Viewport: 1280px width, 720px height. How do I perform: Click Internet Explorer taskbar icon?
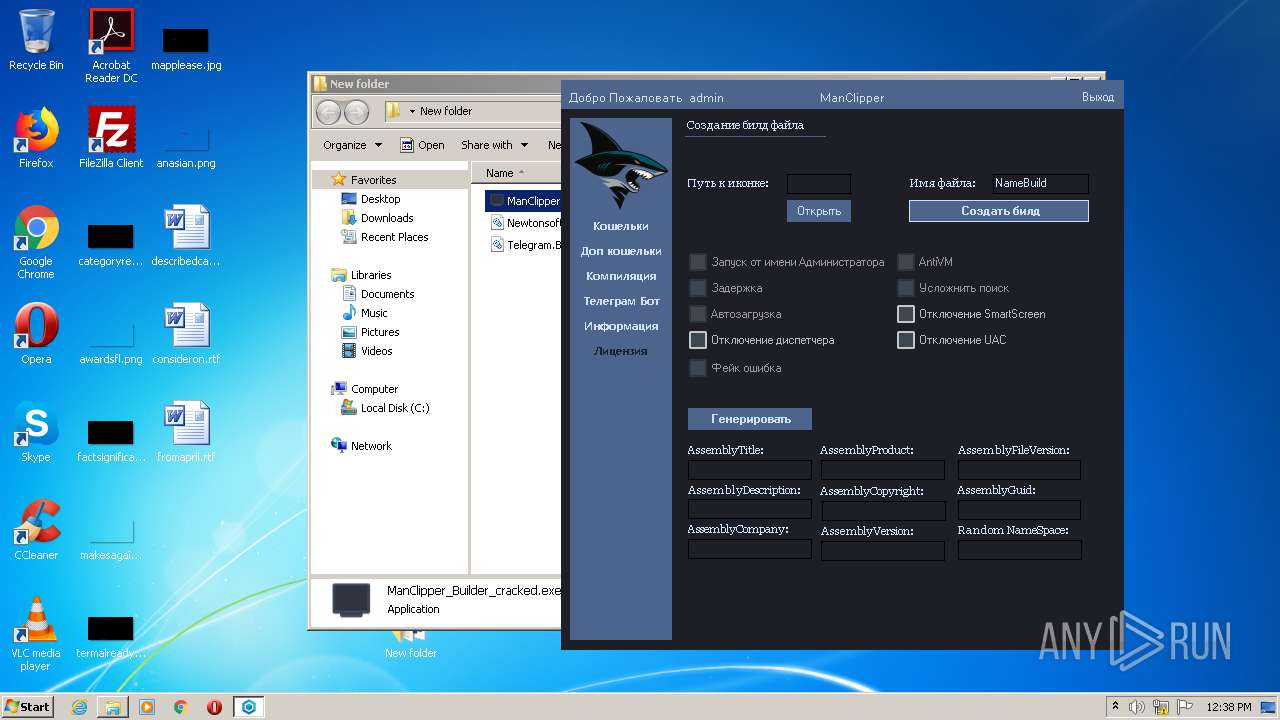(79, 707)
